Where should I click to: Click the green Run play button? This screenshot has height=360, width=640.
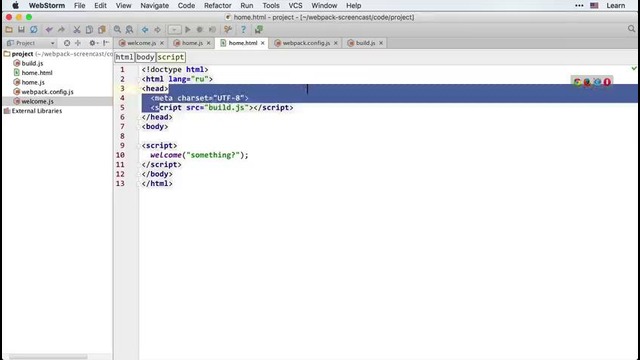188,29
